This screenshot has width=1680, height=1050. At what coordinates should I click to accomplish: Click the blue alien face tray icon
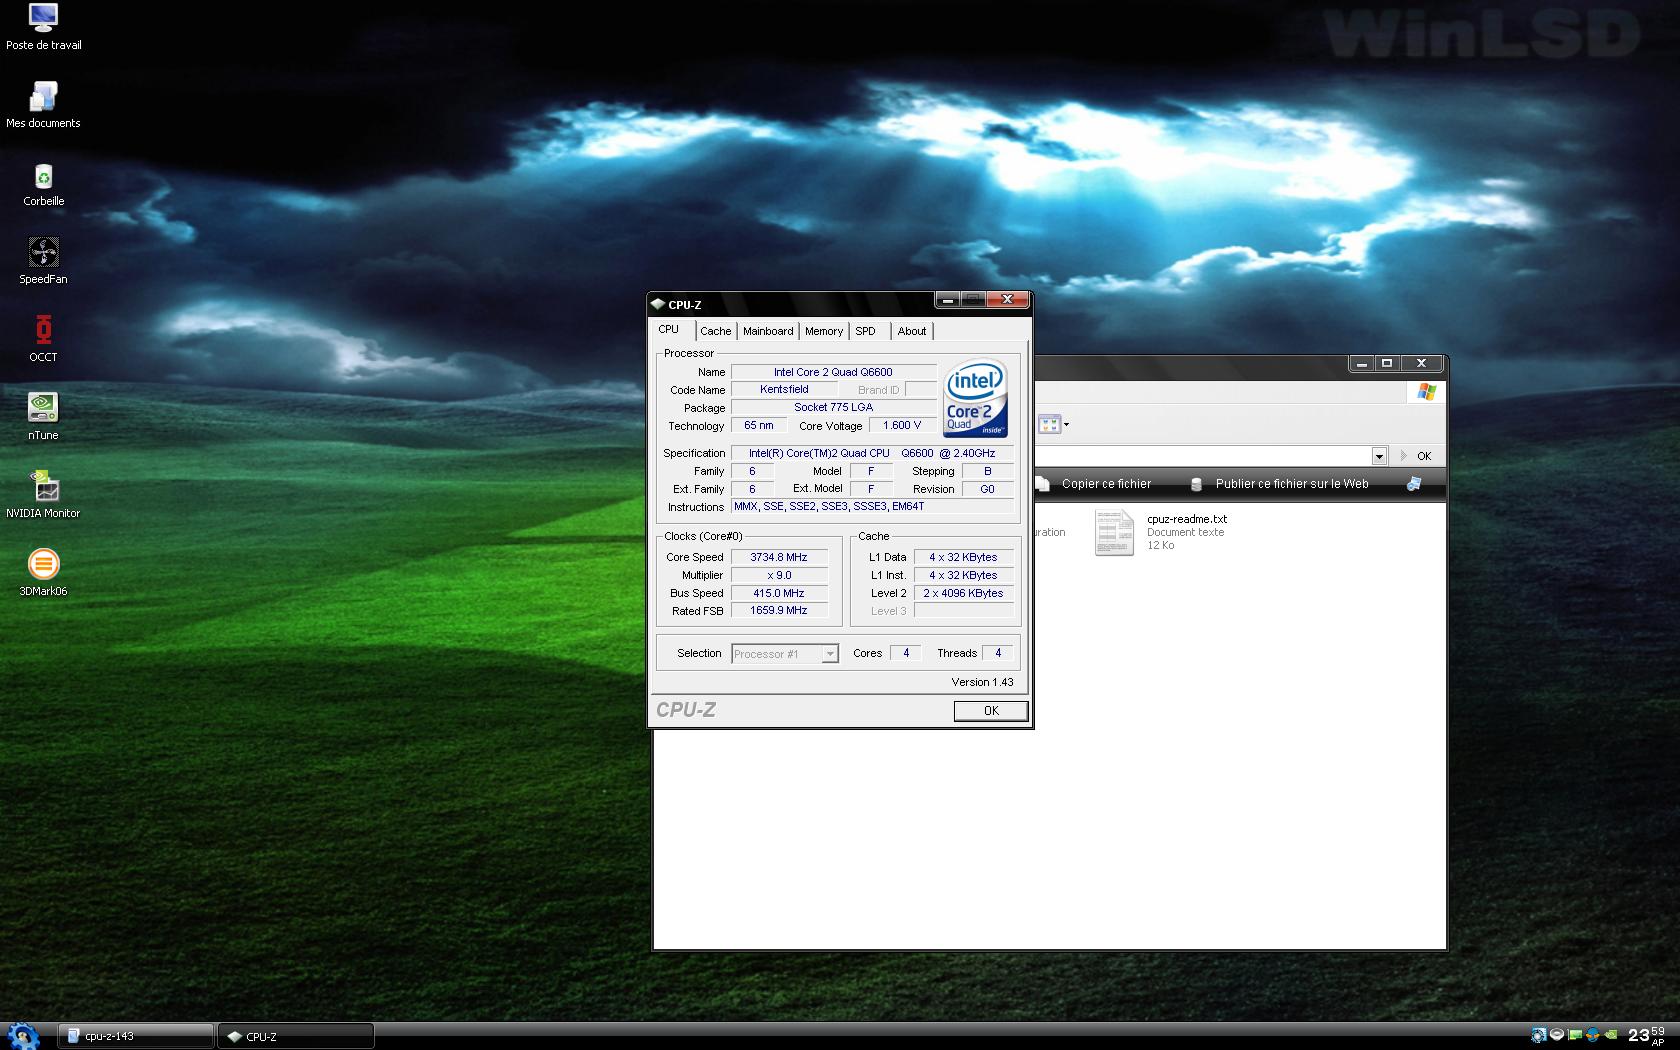pos(1593,1035)
